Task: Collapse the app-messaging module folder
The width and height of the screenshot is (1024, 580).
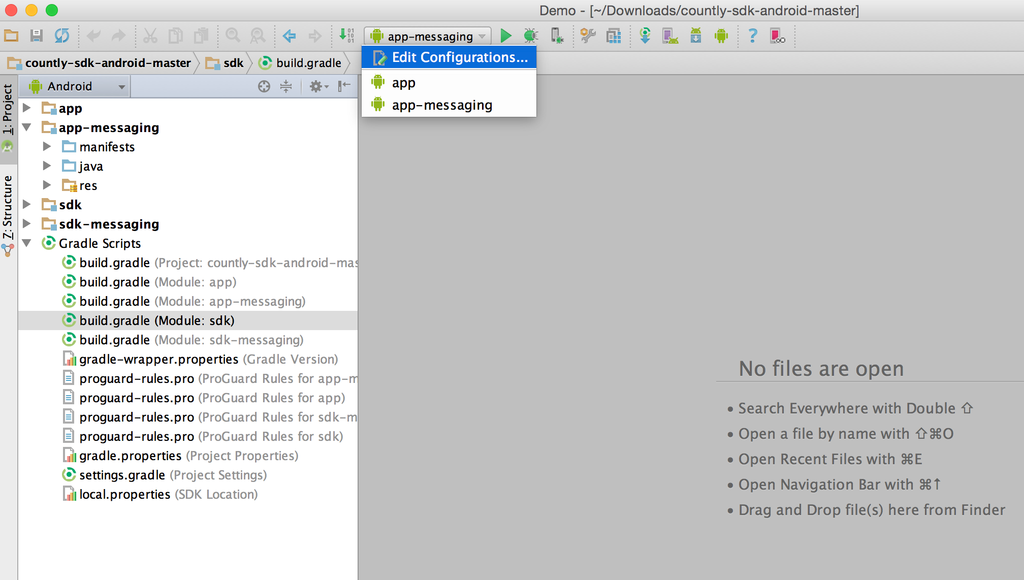Action: [x=27, y=127]
